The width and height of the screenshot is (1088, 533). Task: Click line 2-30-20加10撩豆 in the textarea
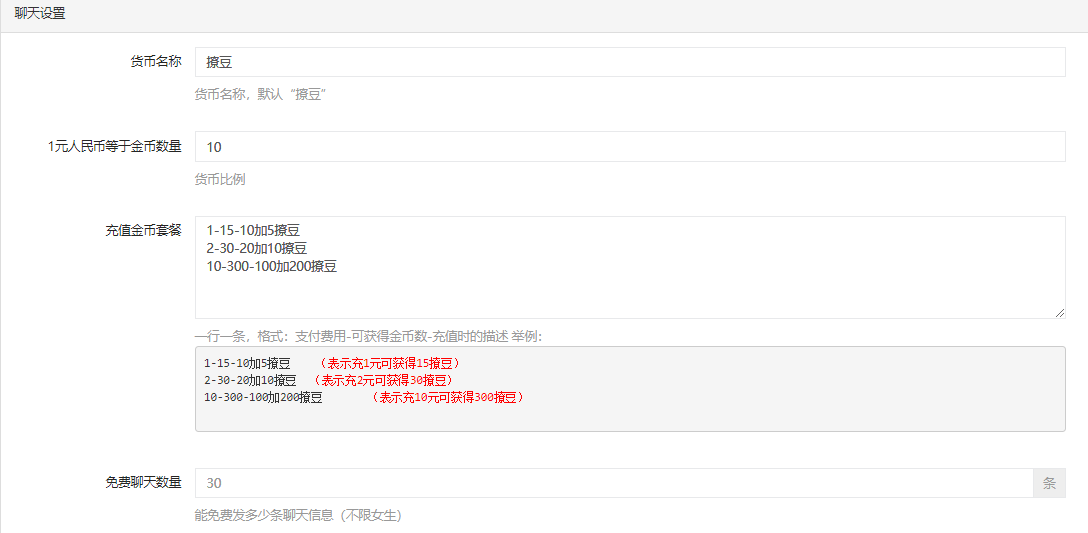256,248
